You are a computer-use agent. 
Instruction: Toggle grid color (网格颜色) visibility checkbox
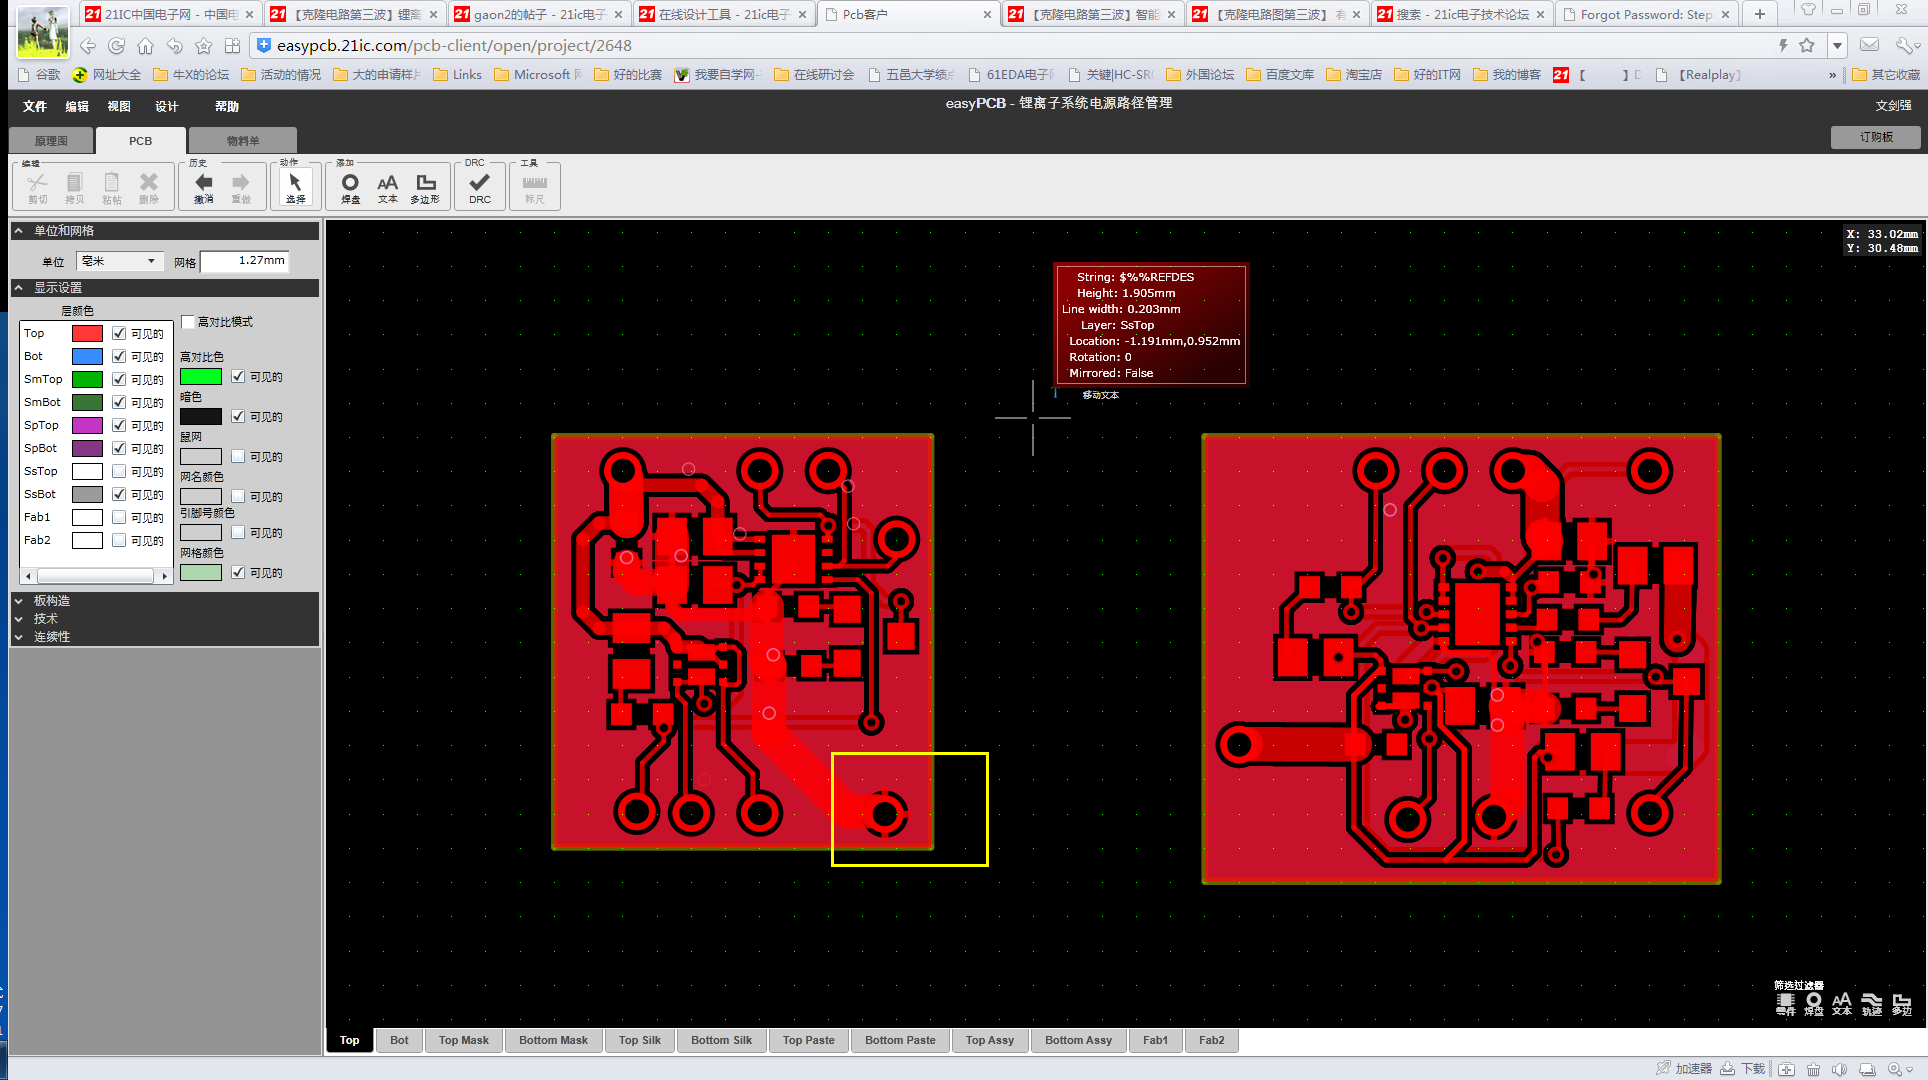[238, 572]
